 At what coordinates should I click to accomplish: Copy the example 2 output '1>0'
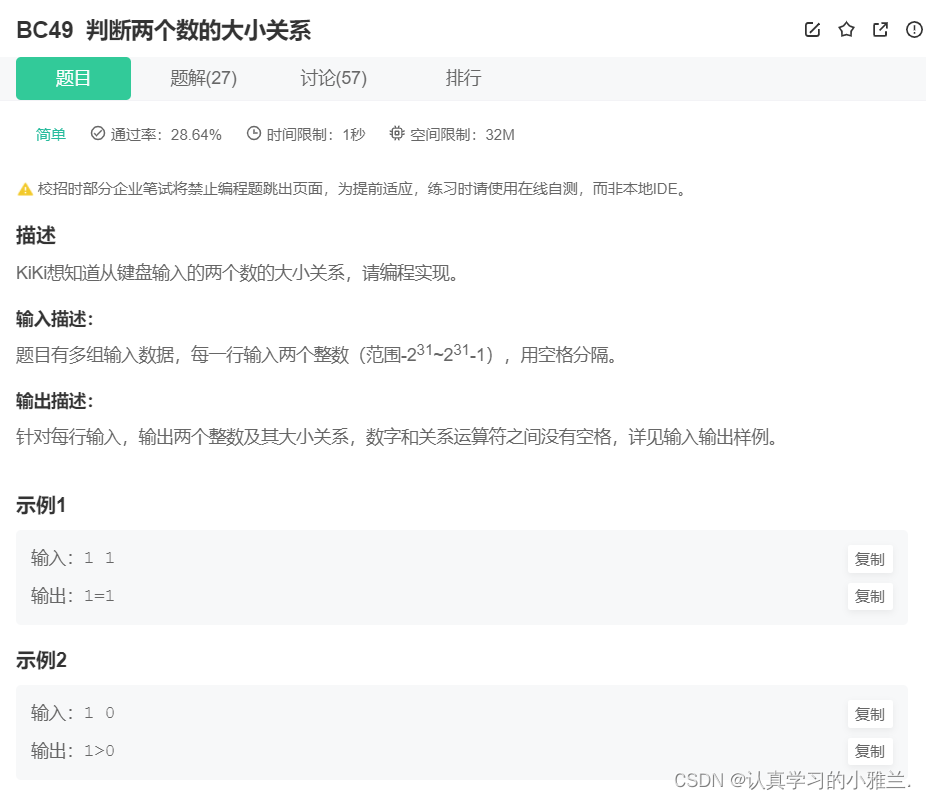[870, 752]
